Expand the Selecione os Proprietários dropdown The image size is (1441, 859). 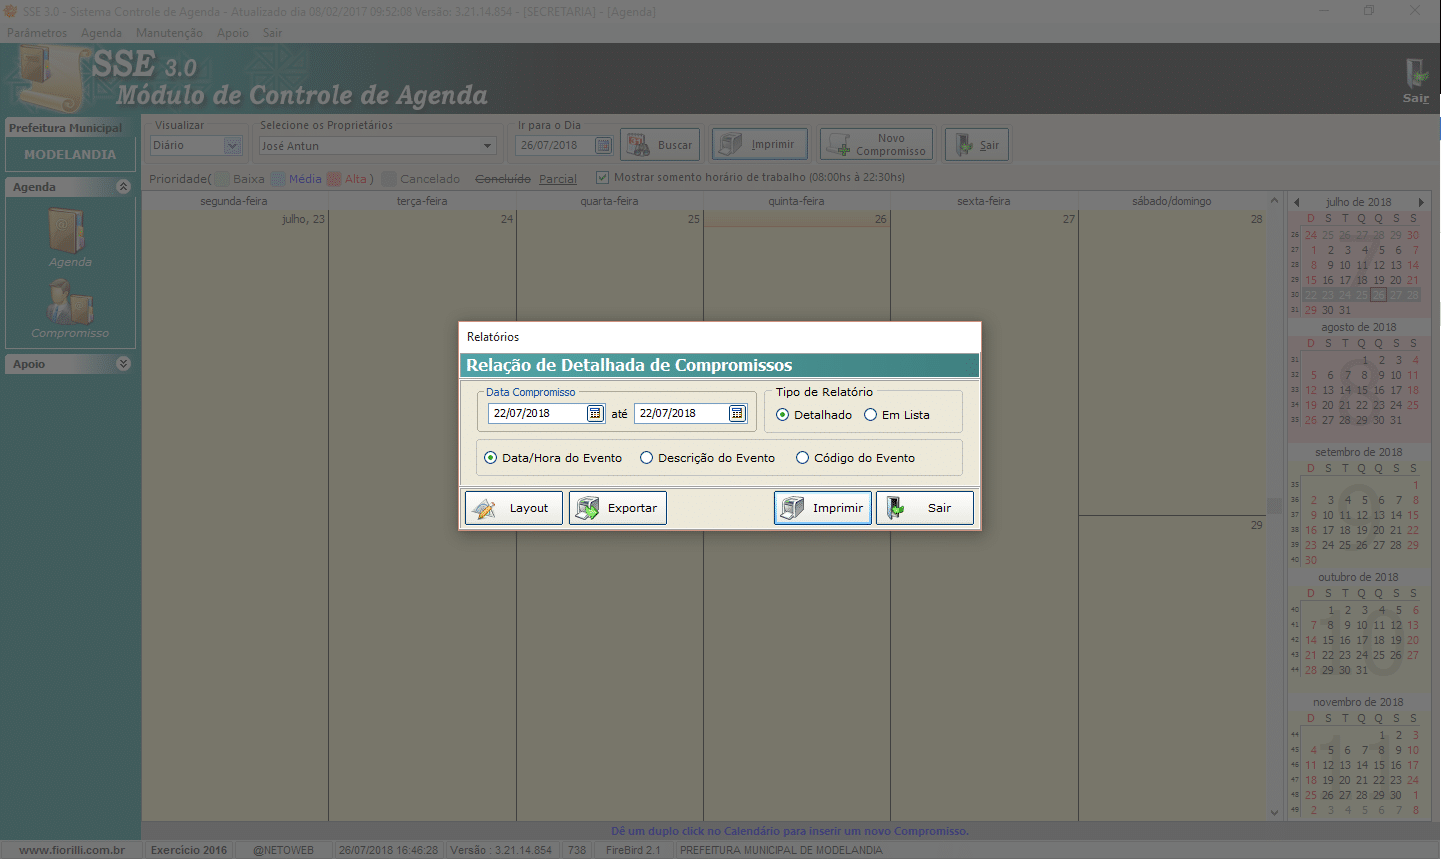(487, 146)
